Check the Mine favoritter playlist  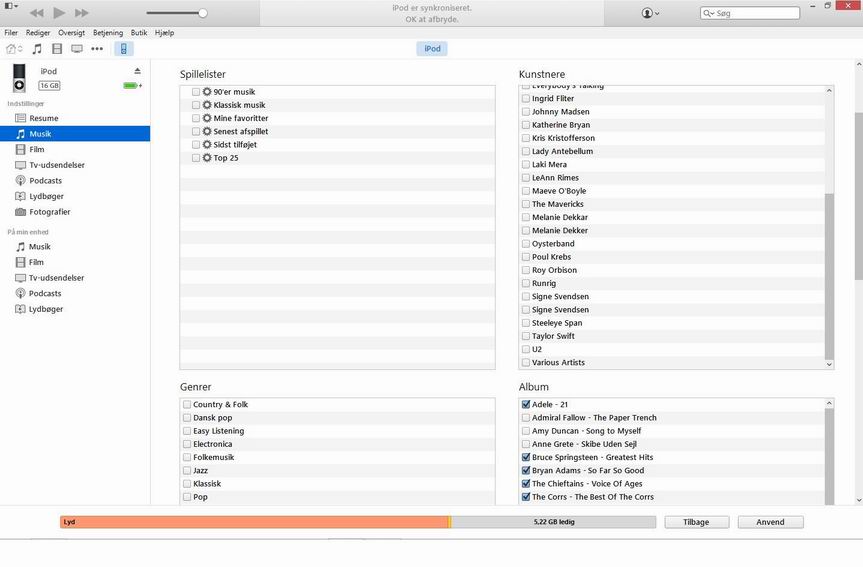[x=196, y=118]
